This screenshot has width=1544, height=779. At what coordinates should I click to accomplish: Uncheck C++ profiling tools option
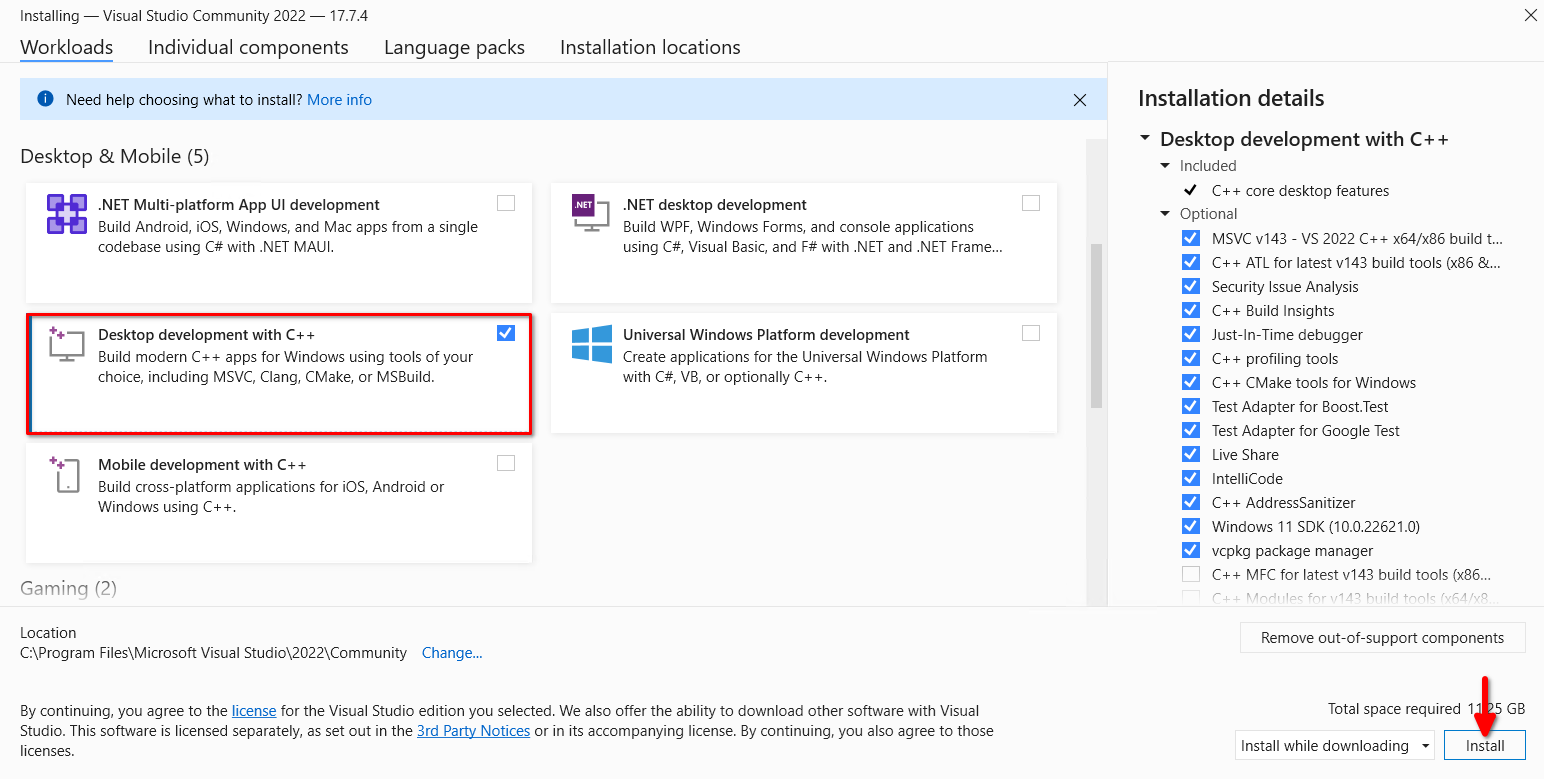pos(1190,358)
